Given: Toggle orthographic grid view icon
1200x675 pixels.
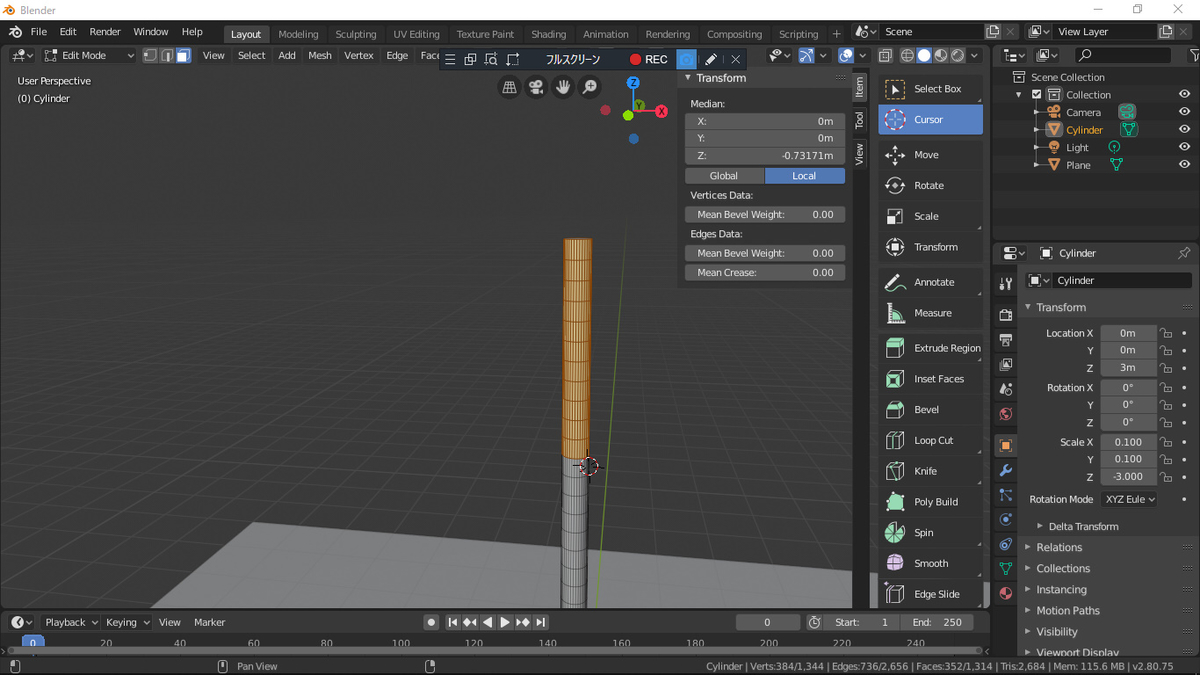Looking at the screenshot, I should click(x=509, y=88).
